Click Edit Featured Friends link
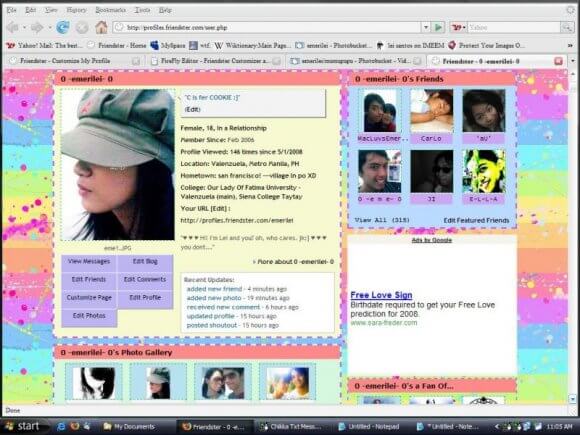Screen dimensions: 580x435 click(476, 220)
